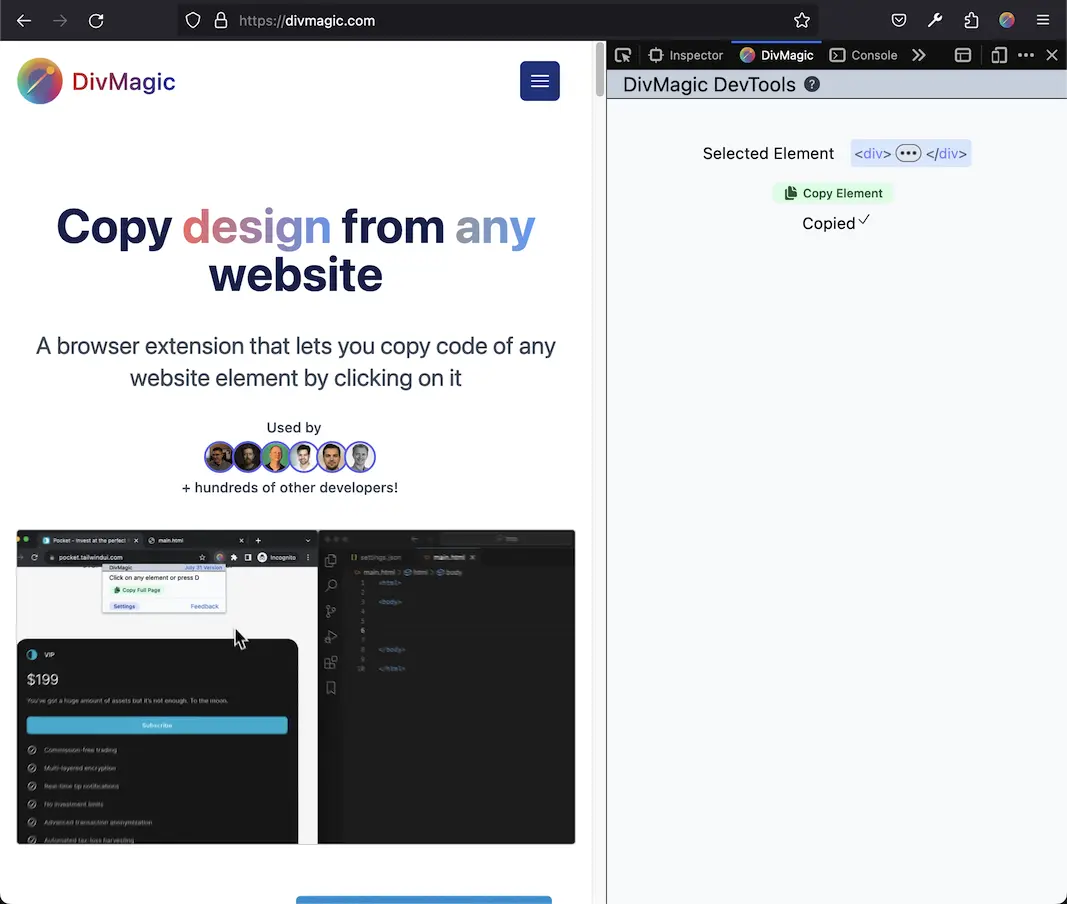Go back with the browser back arrow
Viewport: 1067px width, 904px height.
pyautogui.click(x=24, y=20)
